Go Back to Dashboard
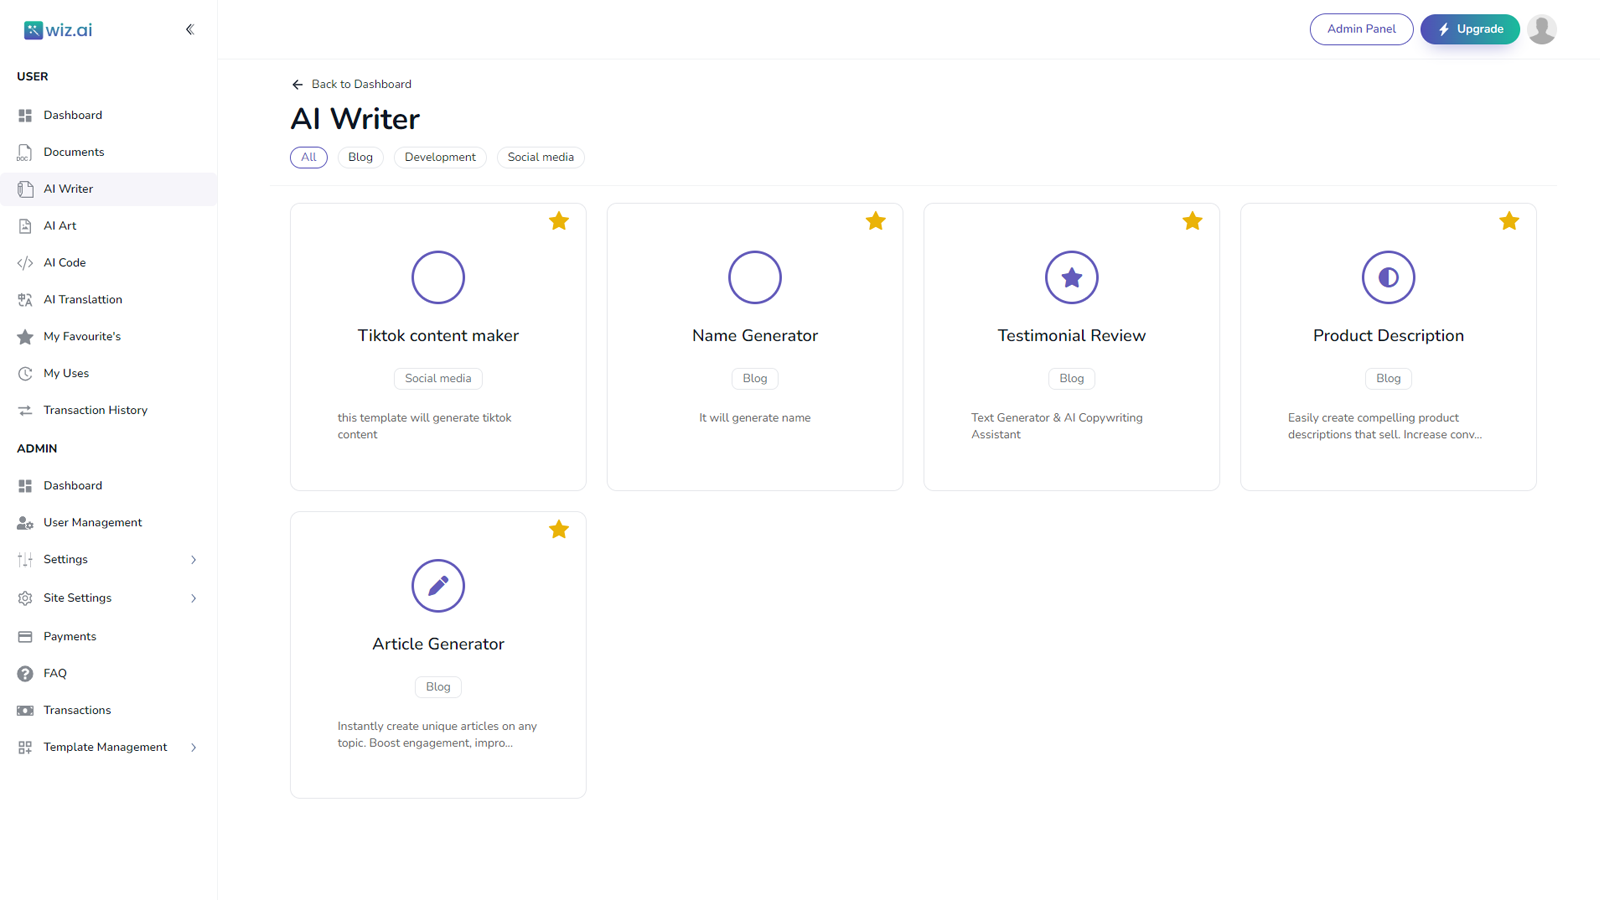This screenshot has height=900, width=1600. click(x=351, y=84)
